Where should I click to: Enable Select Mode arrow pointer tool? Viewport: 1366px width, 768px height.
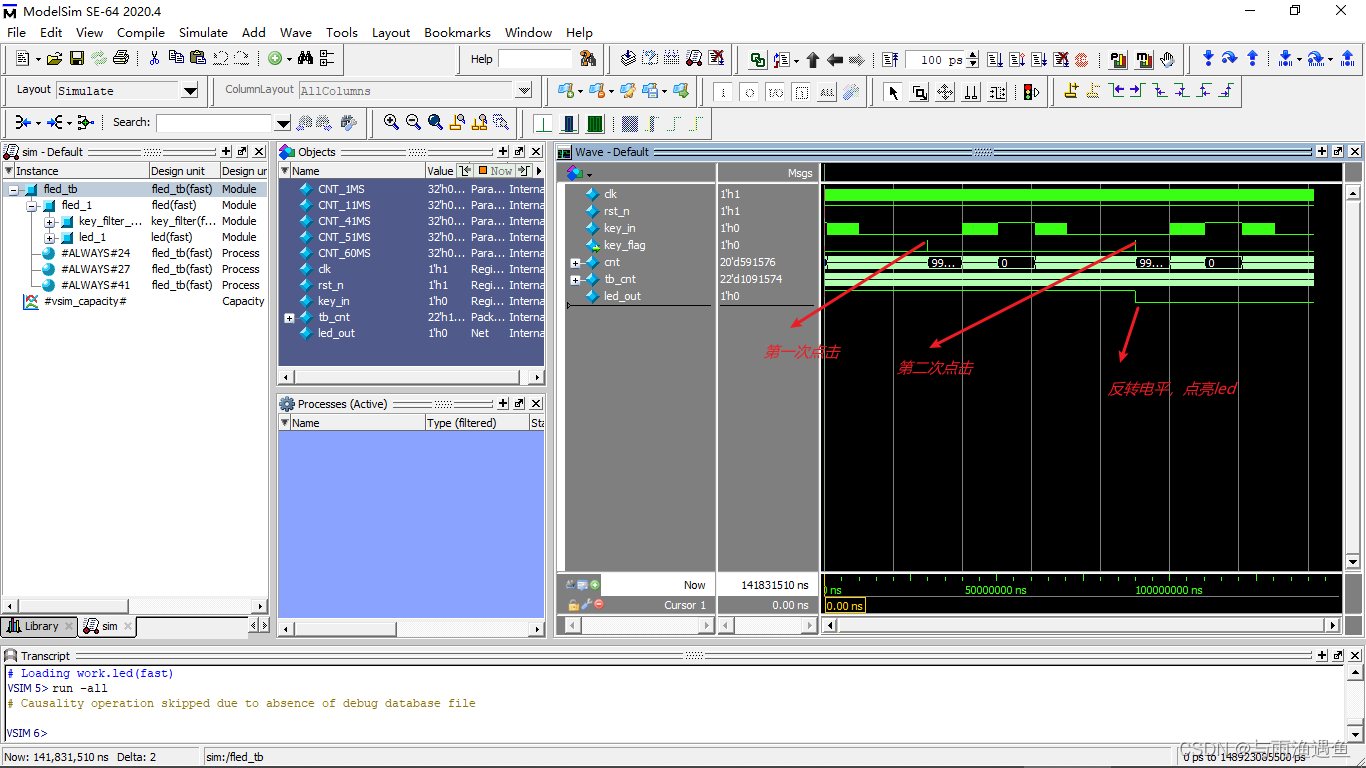click(x=894, y=93)
